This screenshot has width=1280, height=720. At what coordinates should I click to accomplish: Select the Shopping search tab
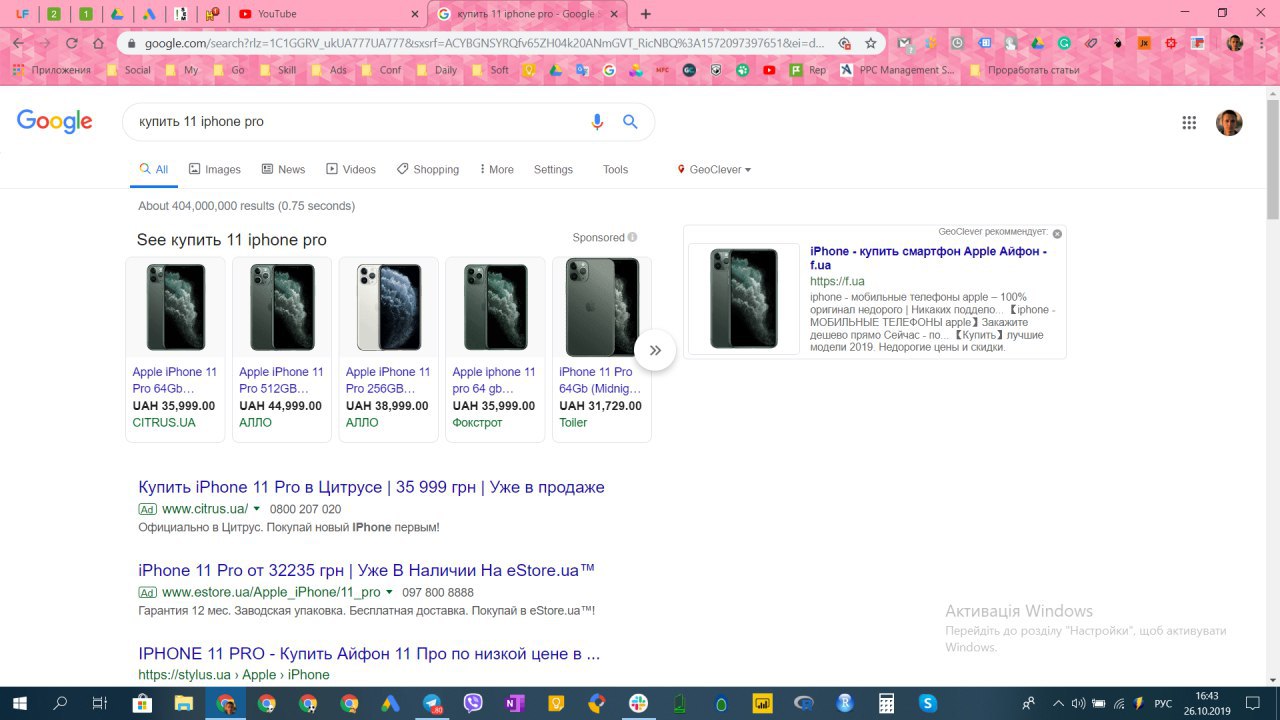click(x=428, y=169)
